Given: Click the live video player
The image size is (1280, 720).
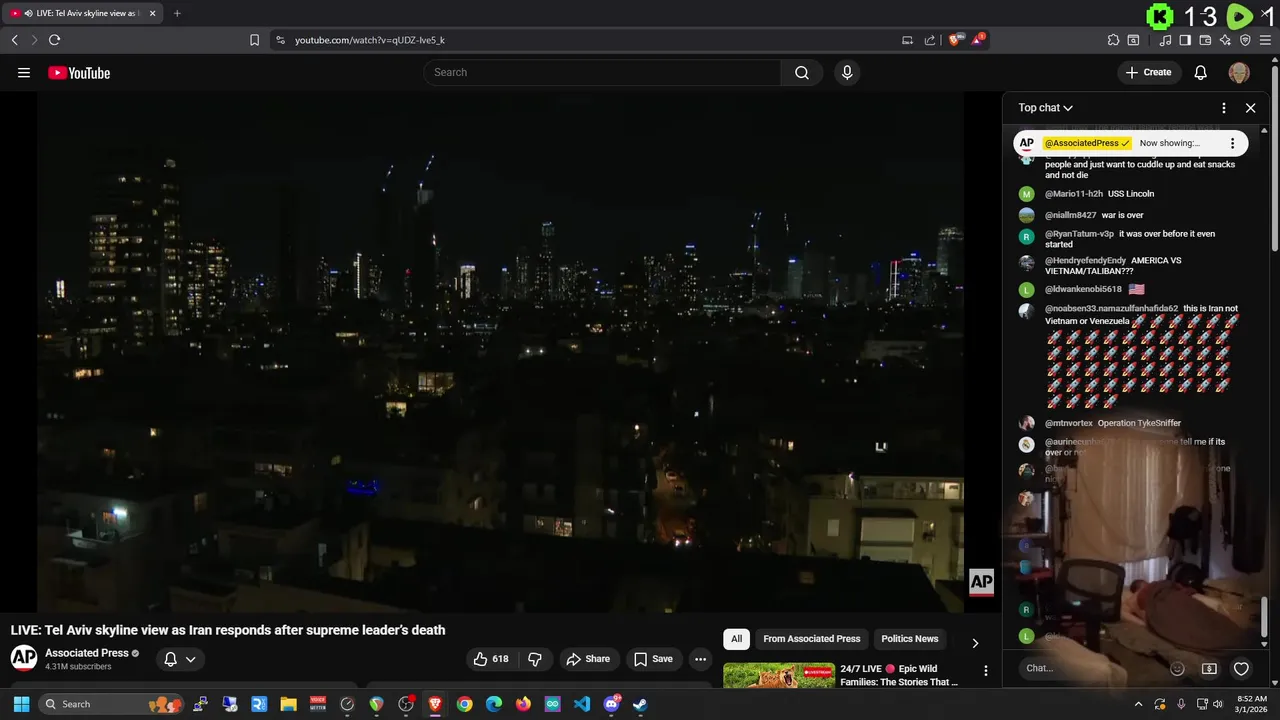Looking at the screenshot, I should [500, 352].
